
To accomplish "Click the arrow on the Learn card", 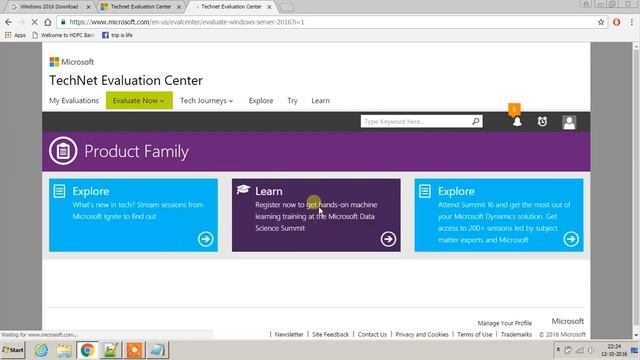I will point(388,239).
